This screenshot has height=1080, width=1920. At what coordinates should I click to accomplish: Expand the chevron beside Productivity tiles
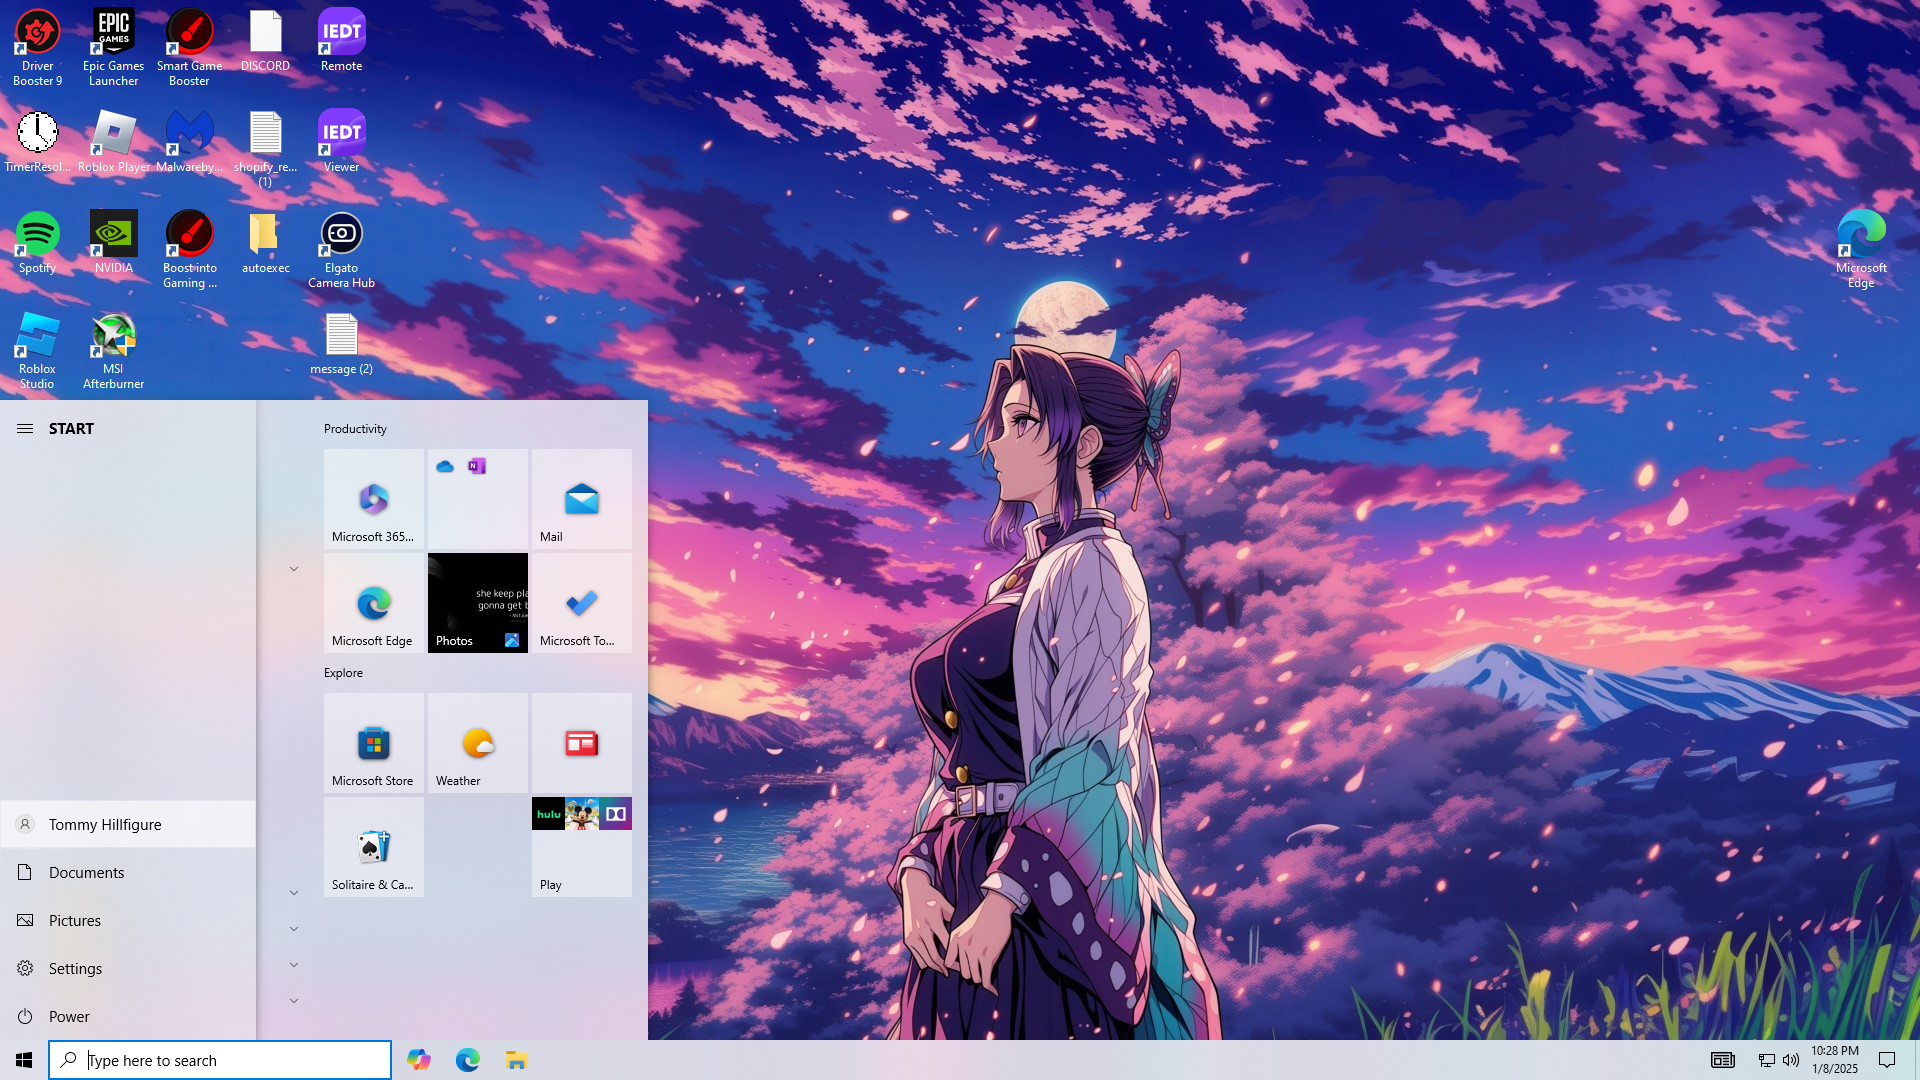pyautogui.click(x=294, y=569)
